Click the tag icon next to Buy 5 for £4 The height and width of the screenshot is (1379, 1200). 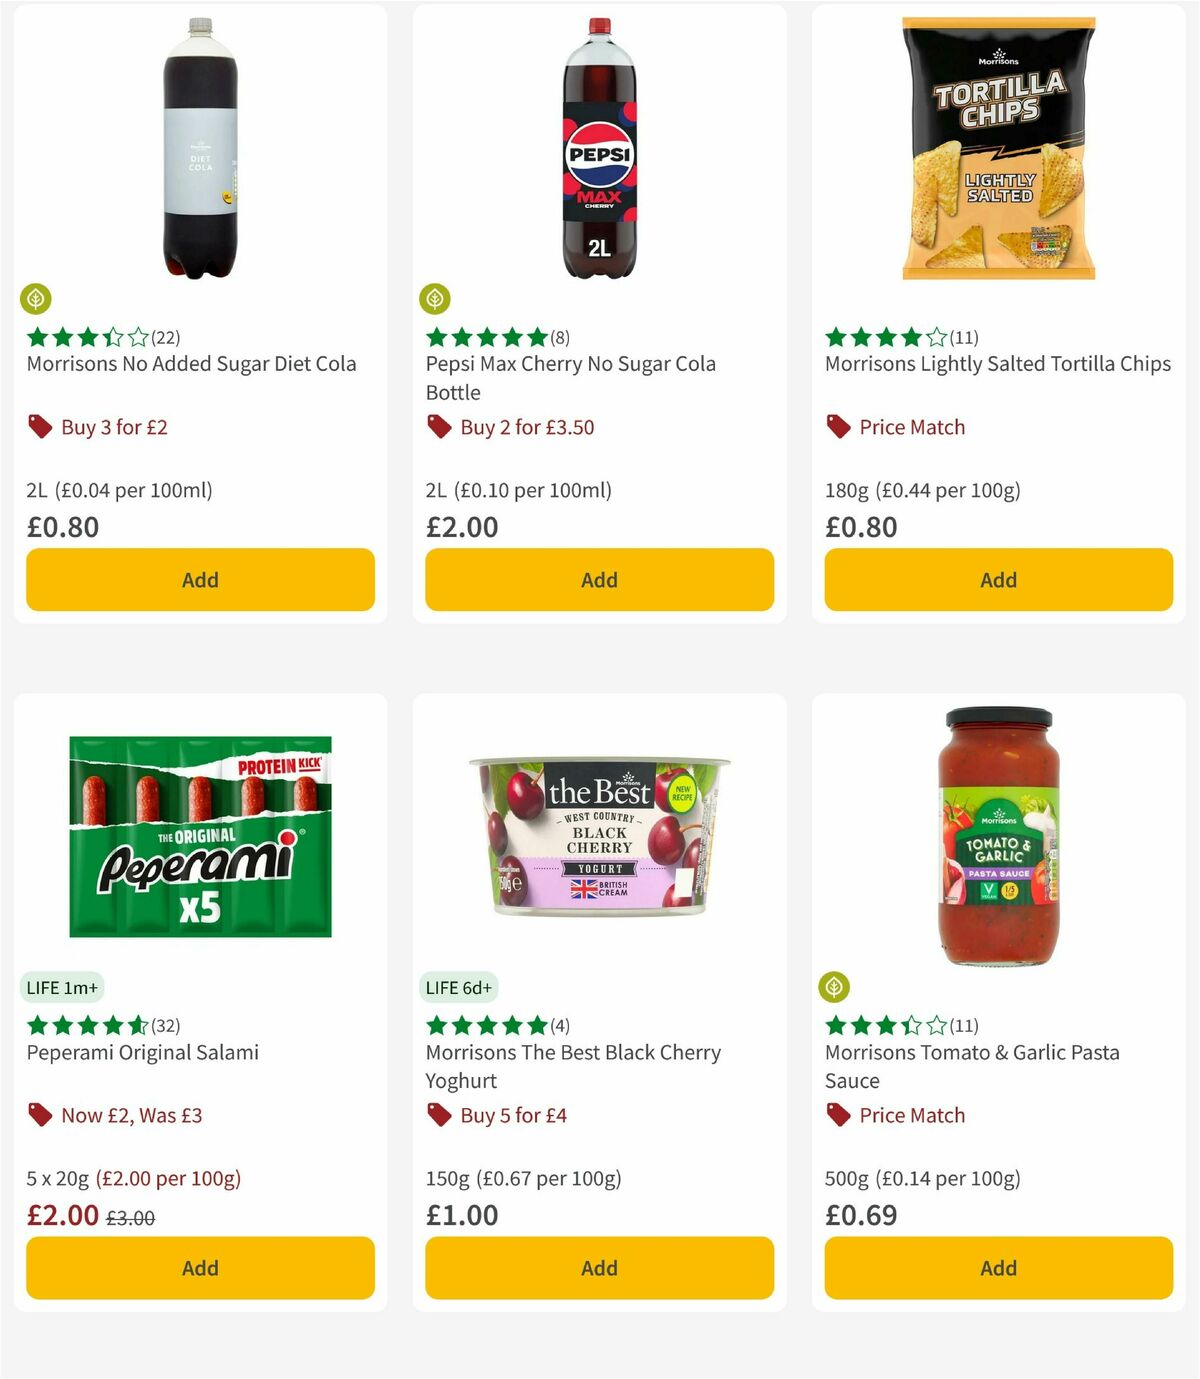click(x=438, y=1115)
